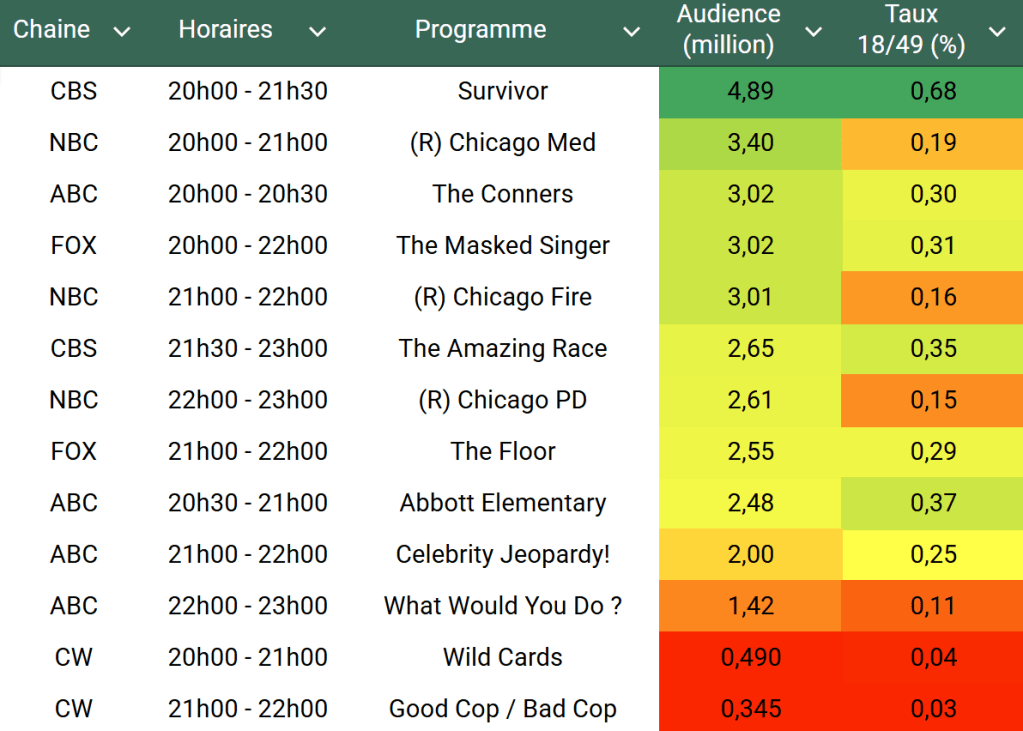Click The Masked Singer cell

(503, 245)
